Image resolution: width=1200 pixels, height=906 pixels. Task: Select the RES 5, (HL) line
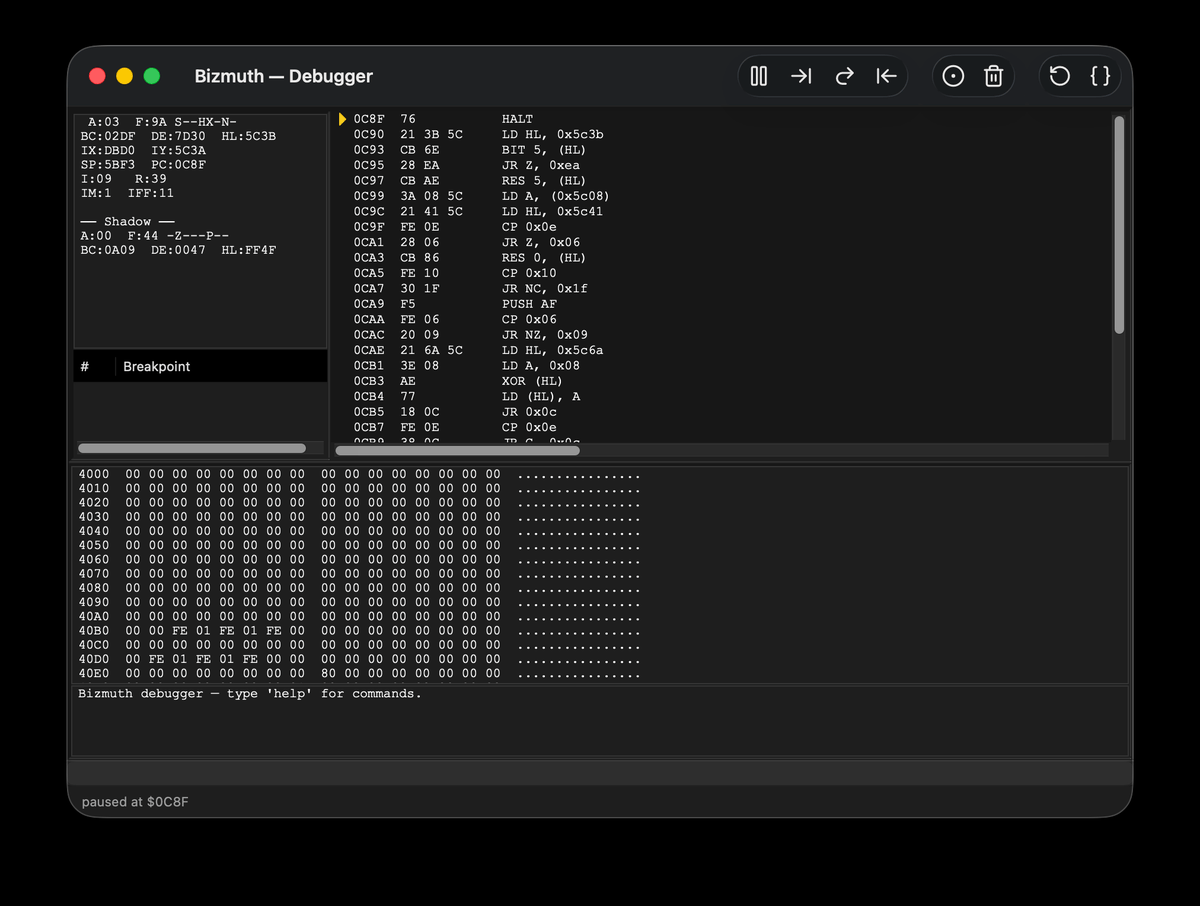tap(470, 181)
